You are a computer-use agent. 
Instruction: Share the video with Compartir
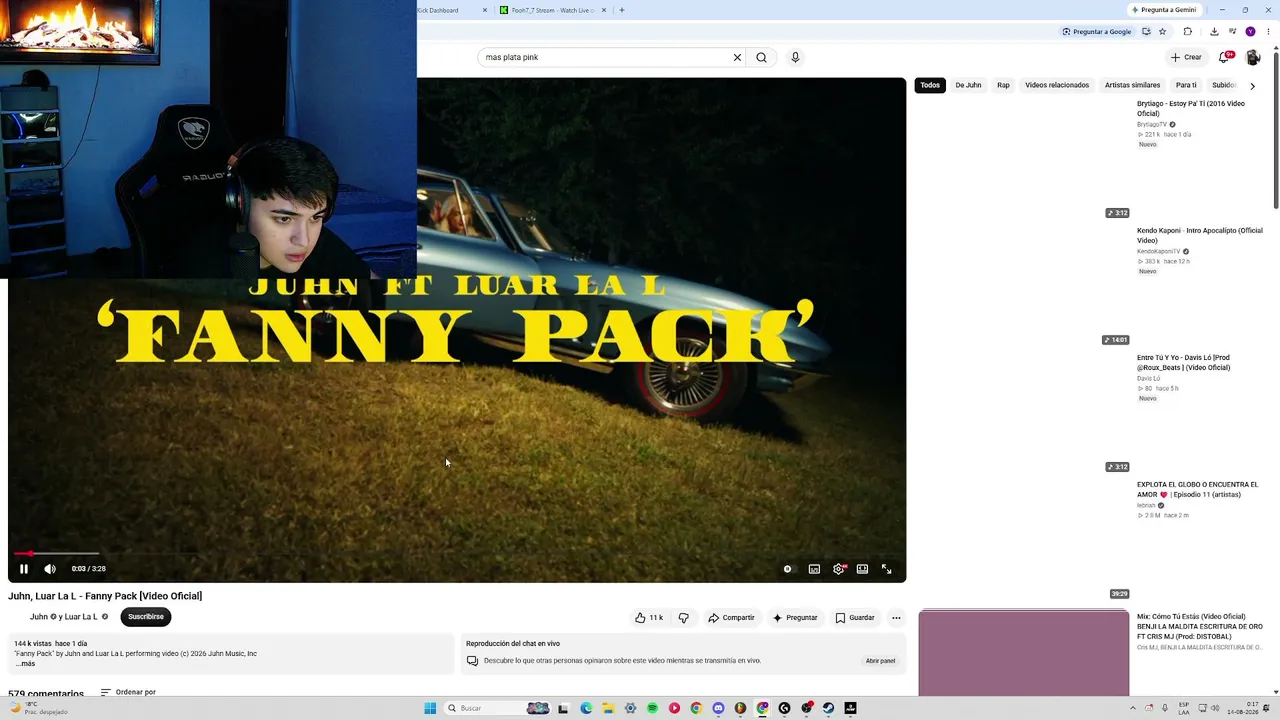click(x=731, y=618)
